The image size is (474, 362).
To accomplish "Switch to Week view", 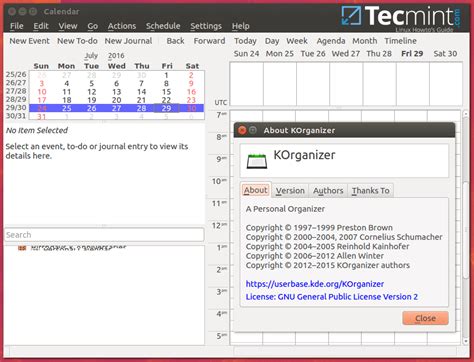I will (297, 41).
